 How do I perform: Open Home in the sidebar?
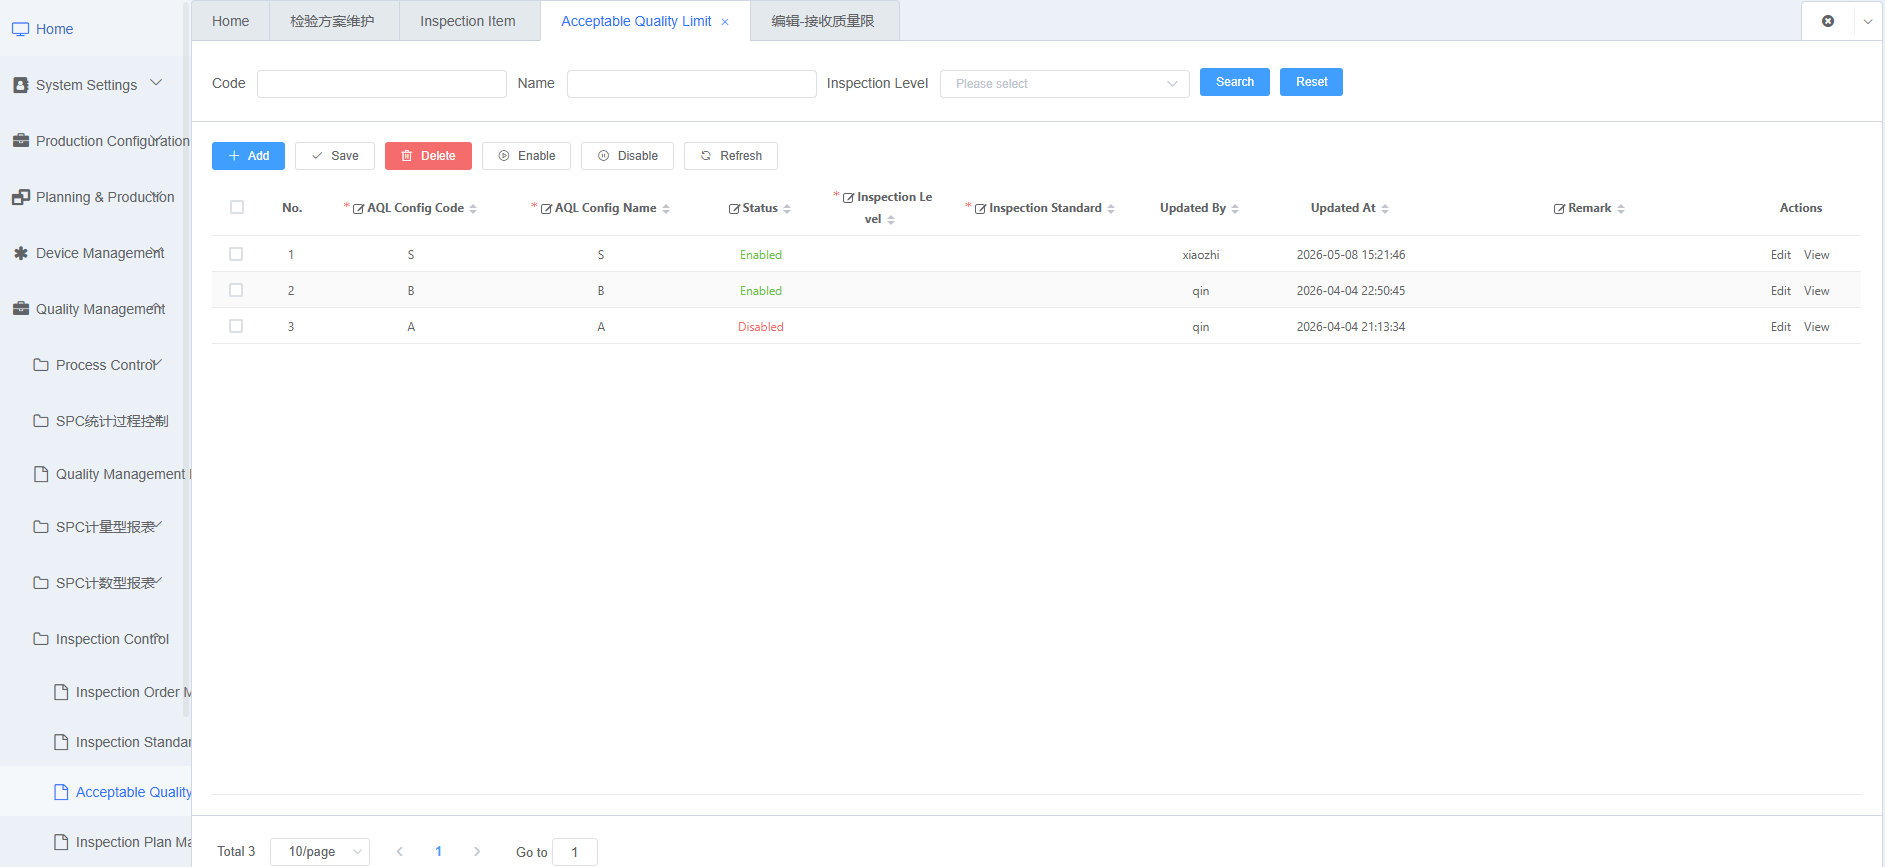point(55,29)
